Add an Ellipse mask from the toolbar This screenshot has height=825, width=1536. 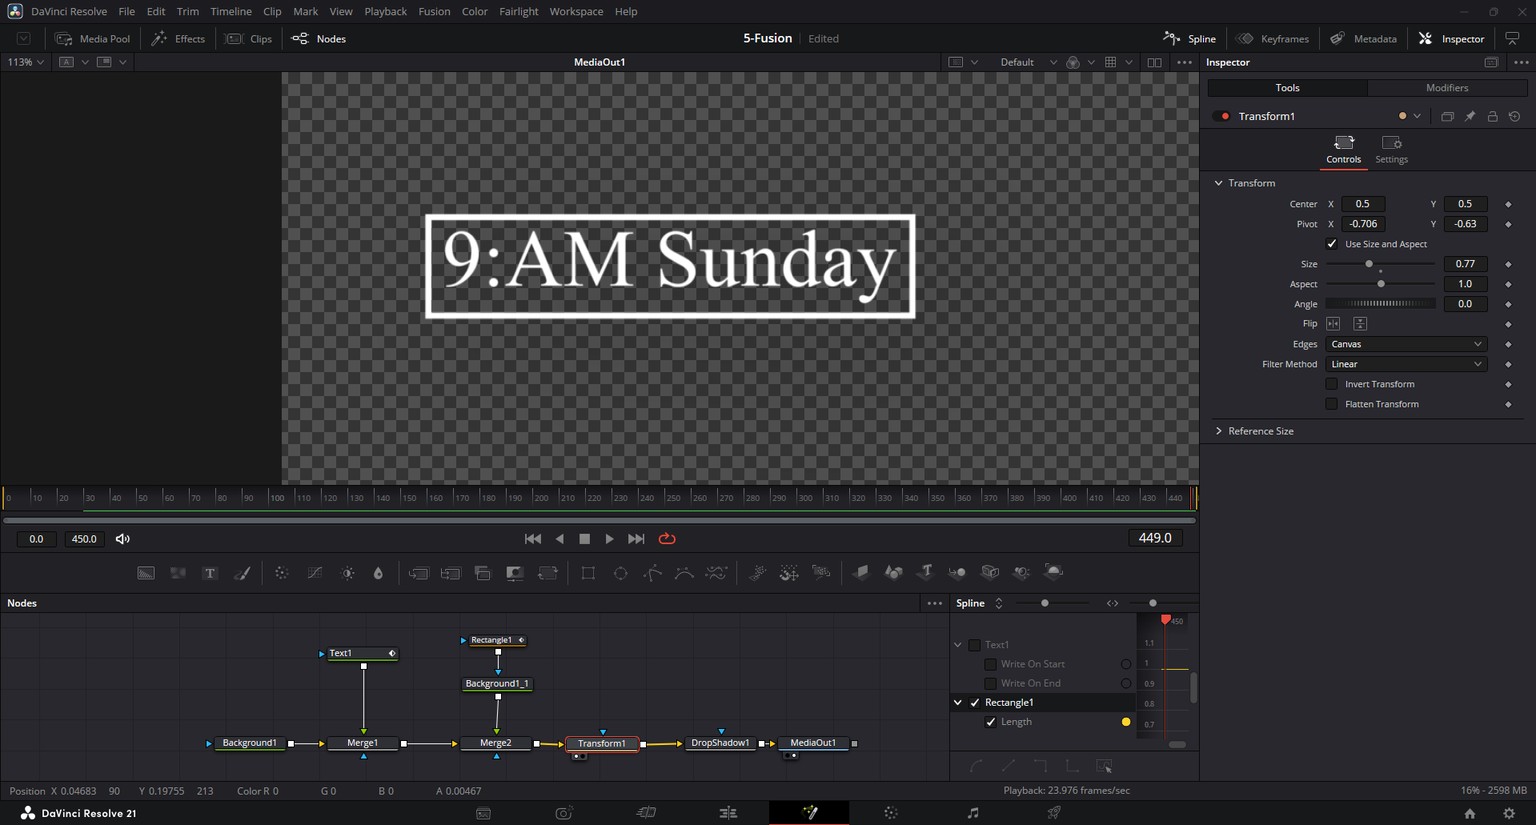[x=620, y=573]
